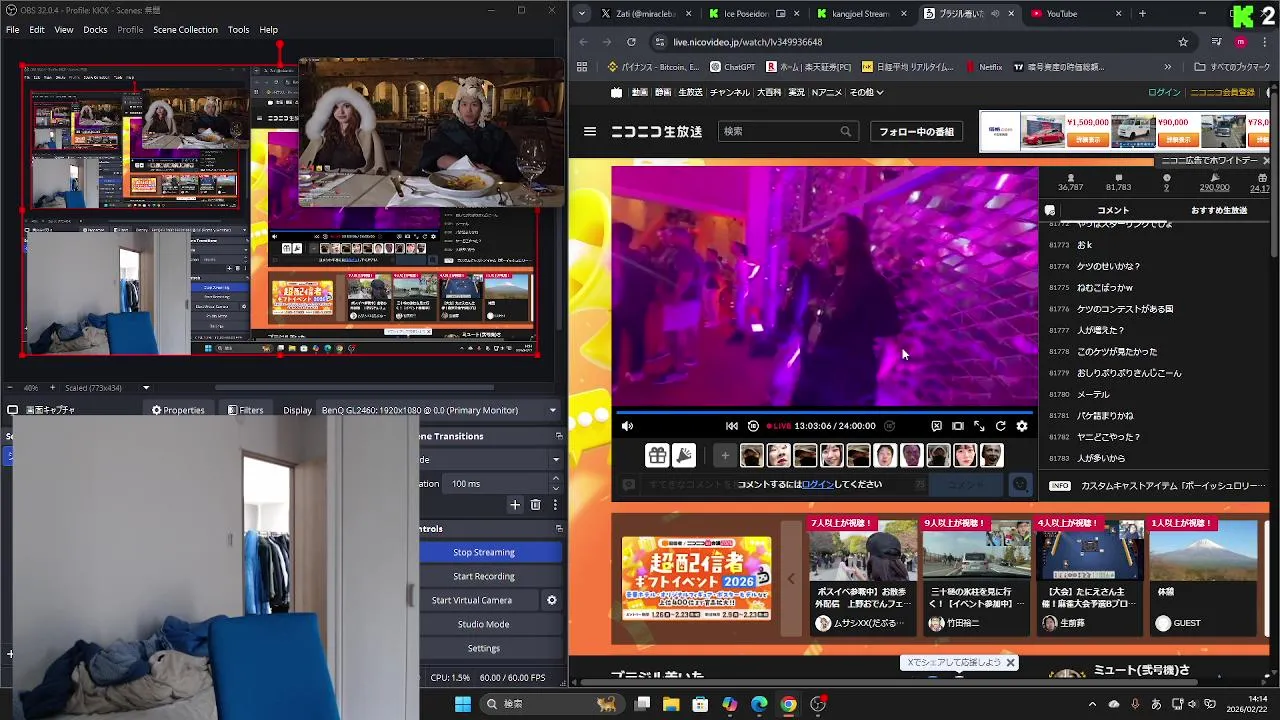Click Start Recording in OBS
The width and height of the screenshot is (1280, 720).
click(484, 576)
